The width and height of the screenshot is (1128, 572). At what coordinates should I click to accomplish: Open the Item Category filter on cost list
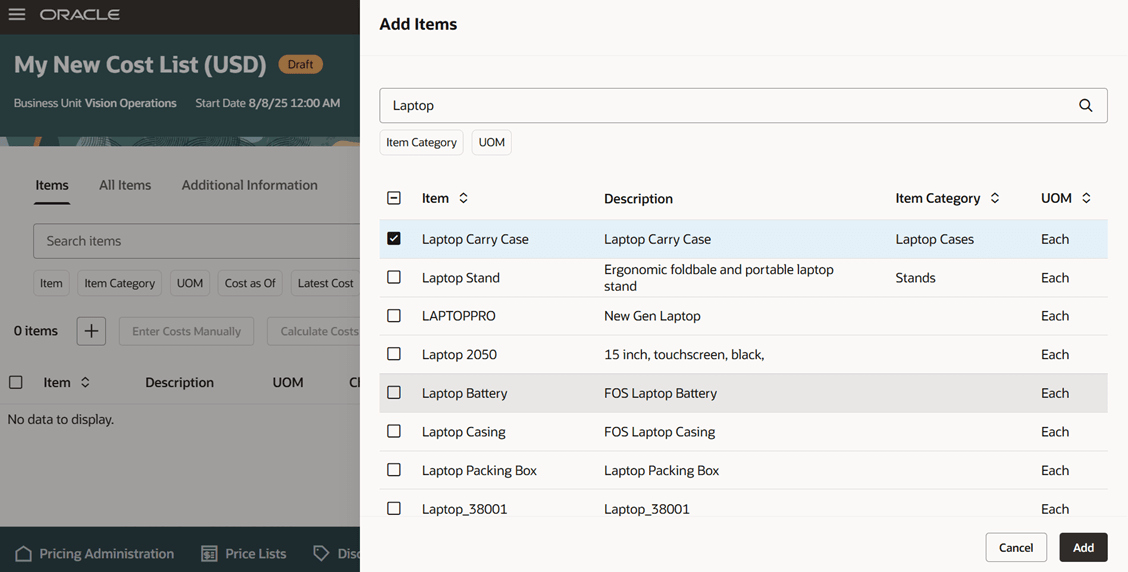119,283
